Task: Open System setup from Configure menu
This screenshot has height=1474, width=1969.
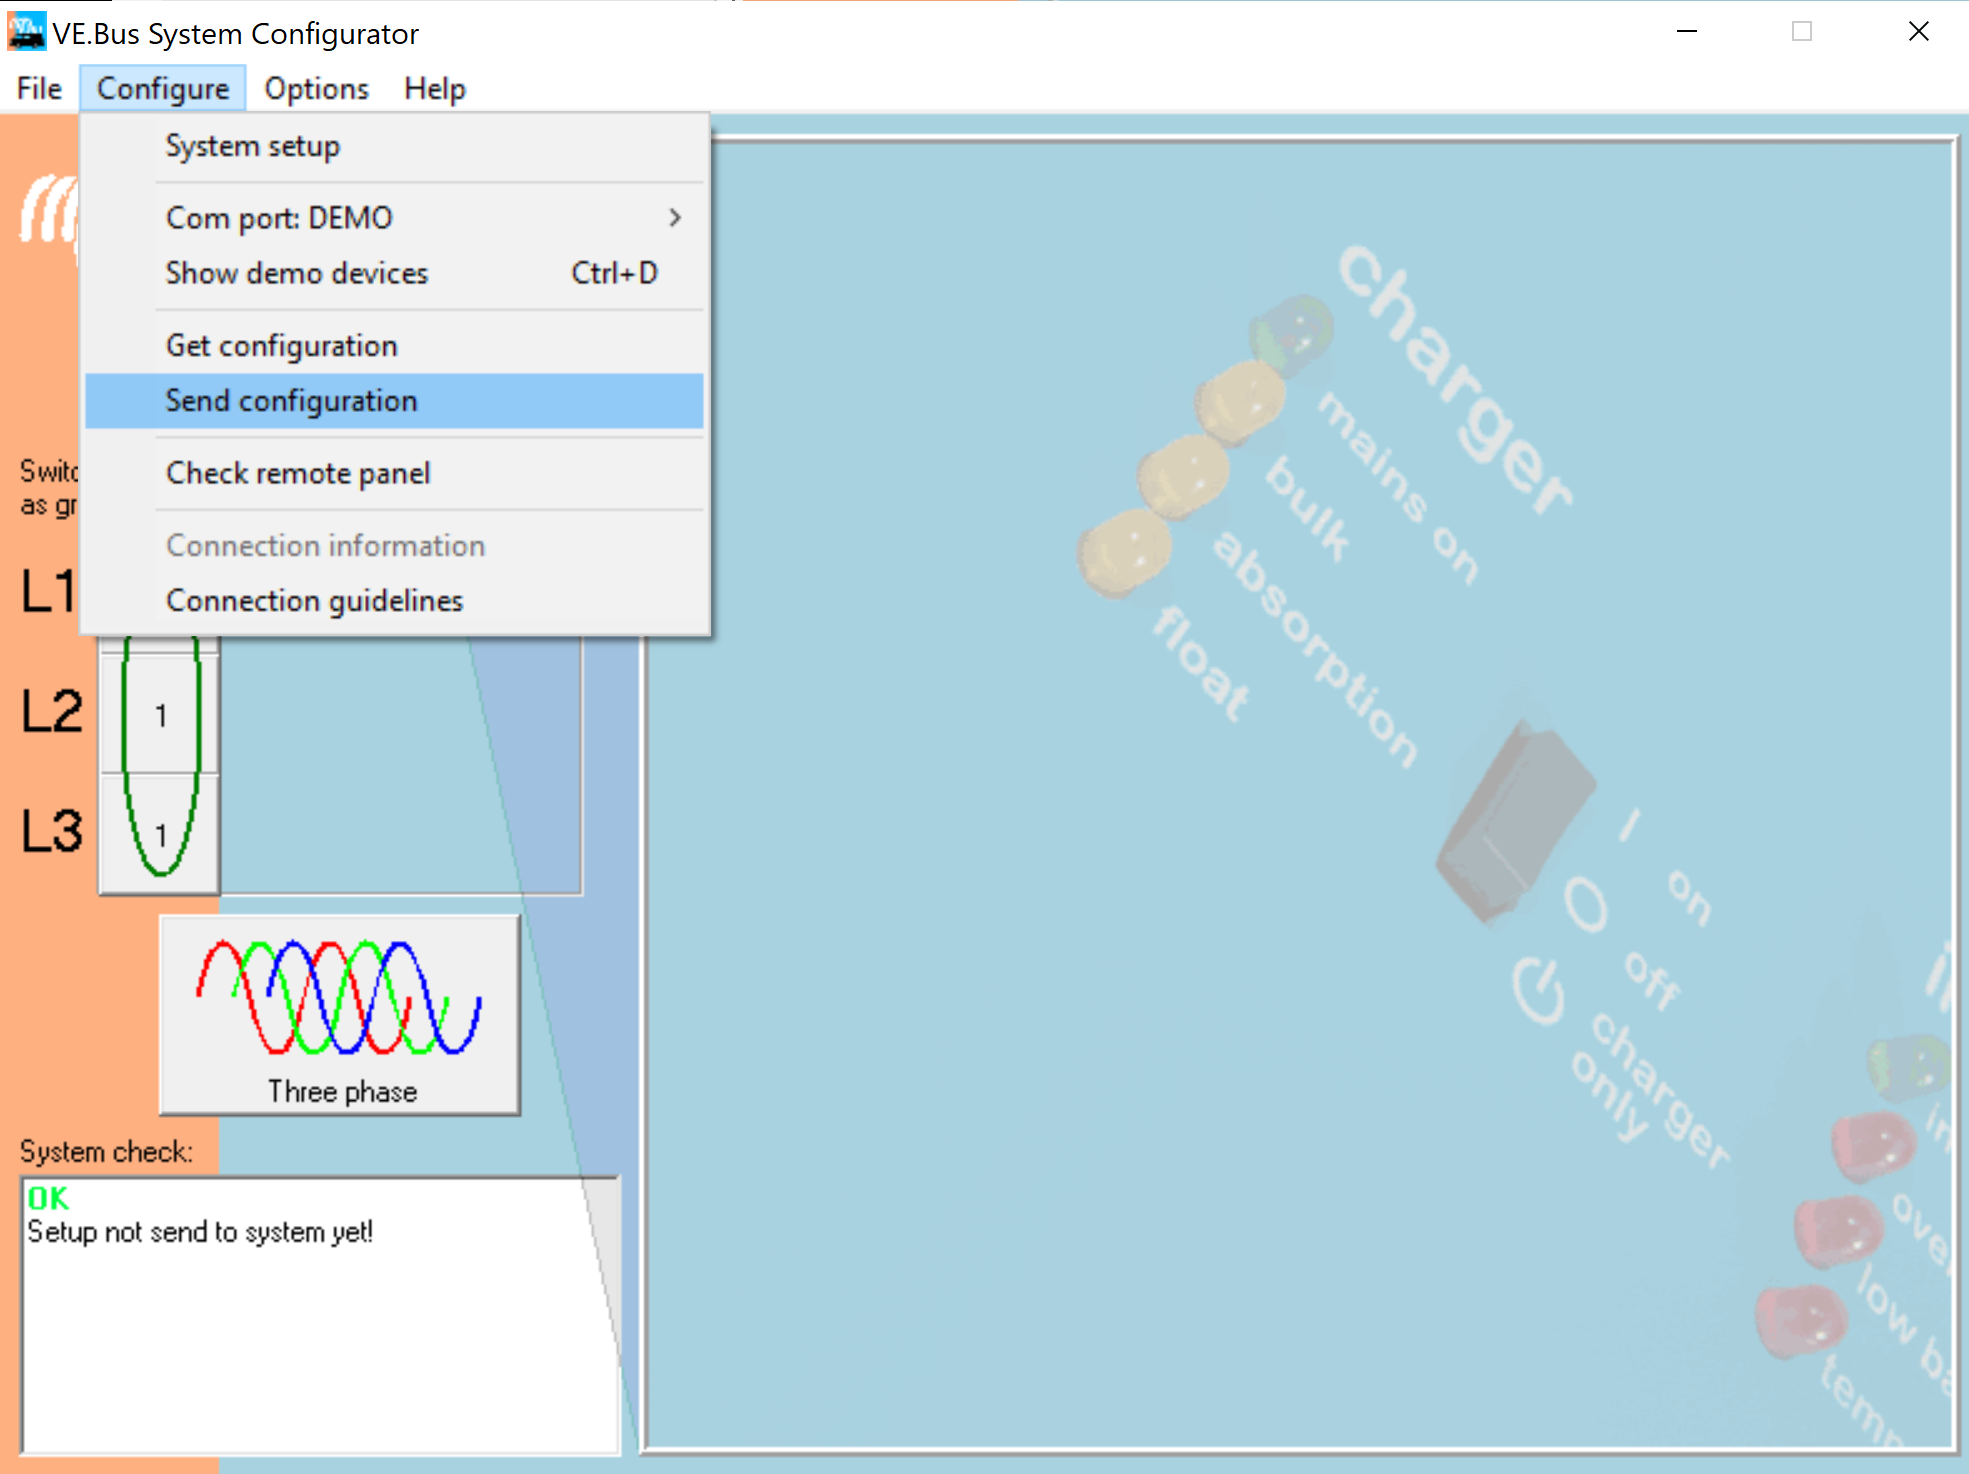Action: [x=253, y=146]
